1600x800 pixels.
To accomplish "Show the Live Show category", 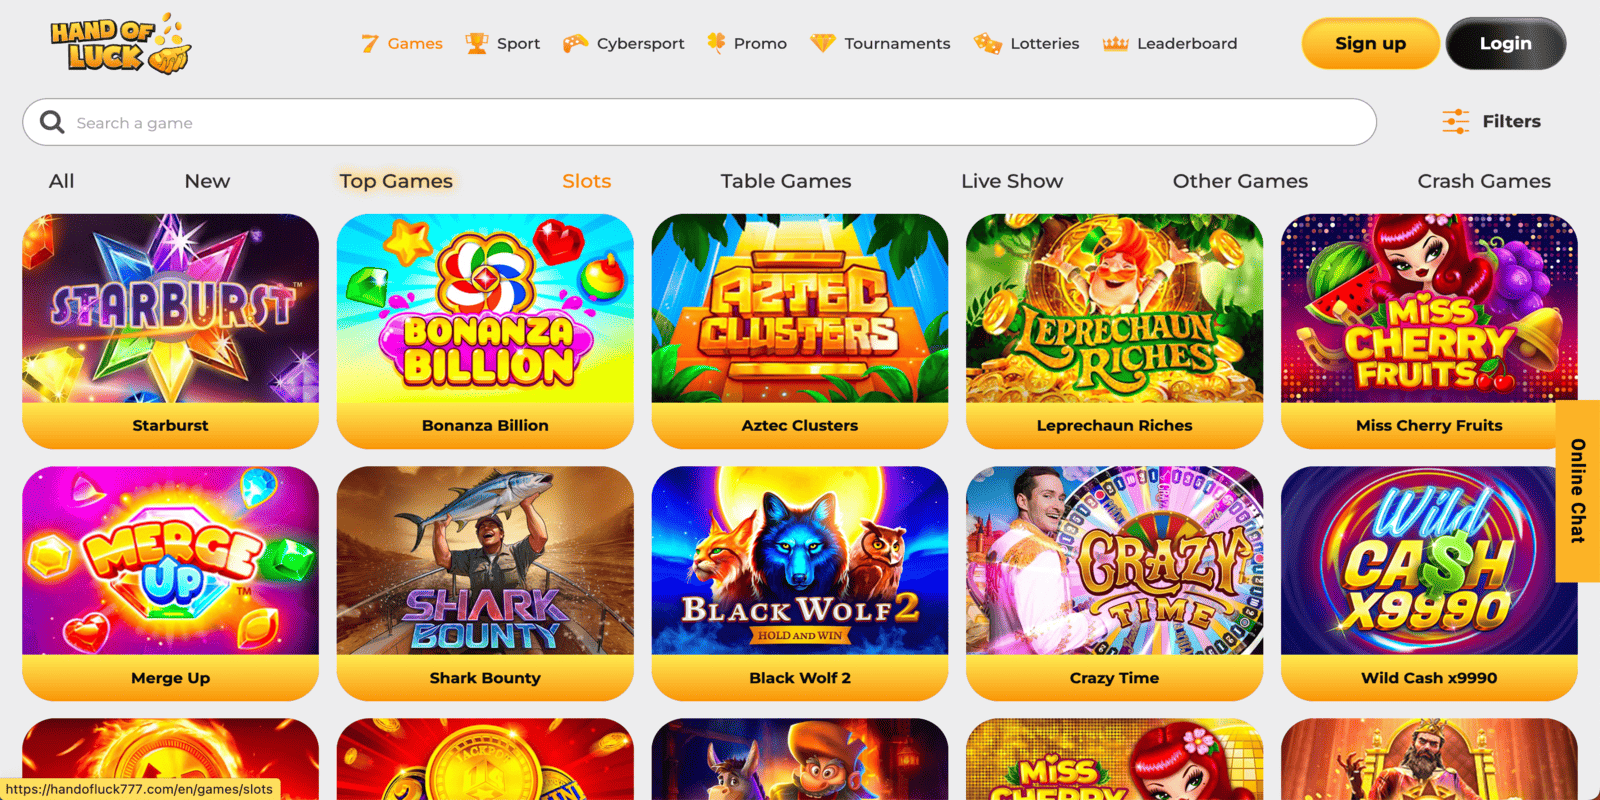I will point(1012,181).
